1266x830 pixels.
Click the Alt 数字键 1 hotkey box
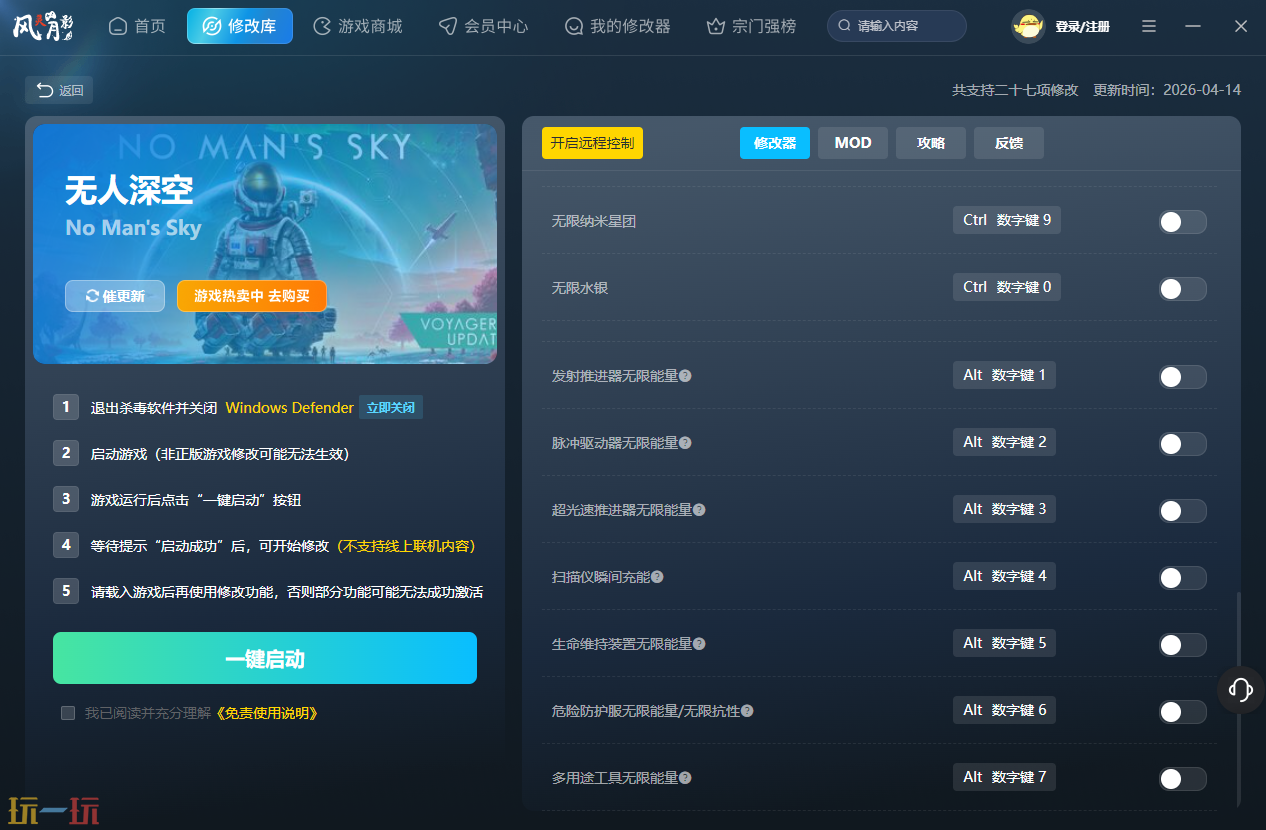(x=1004, y=375)
